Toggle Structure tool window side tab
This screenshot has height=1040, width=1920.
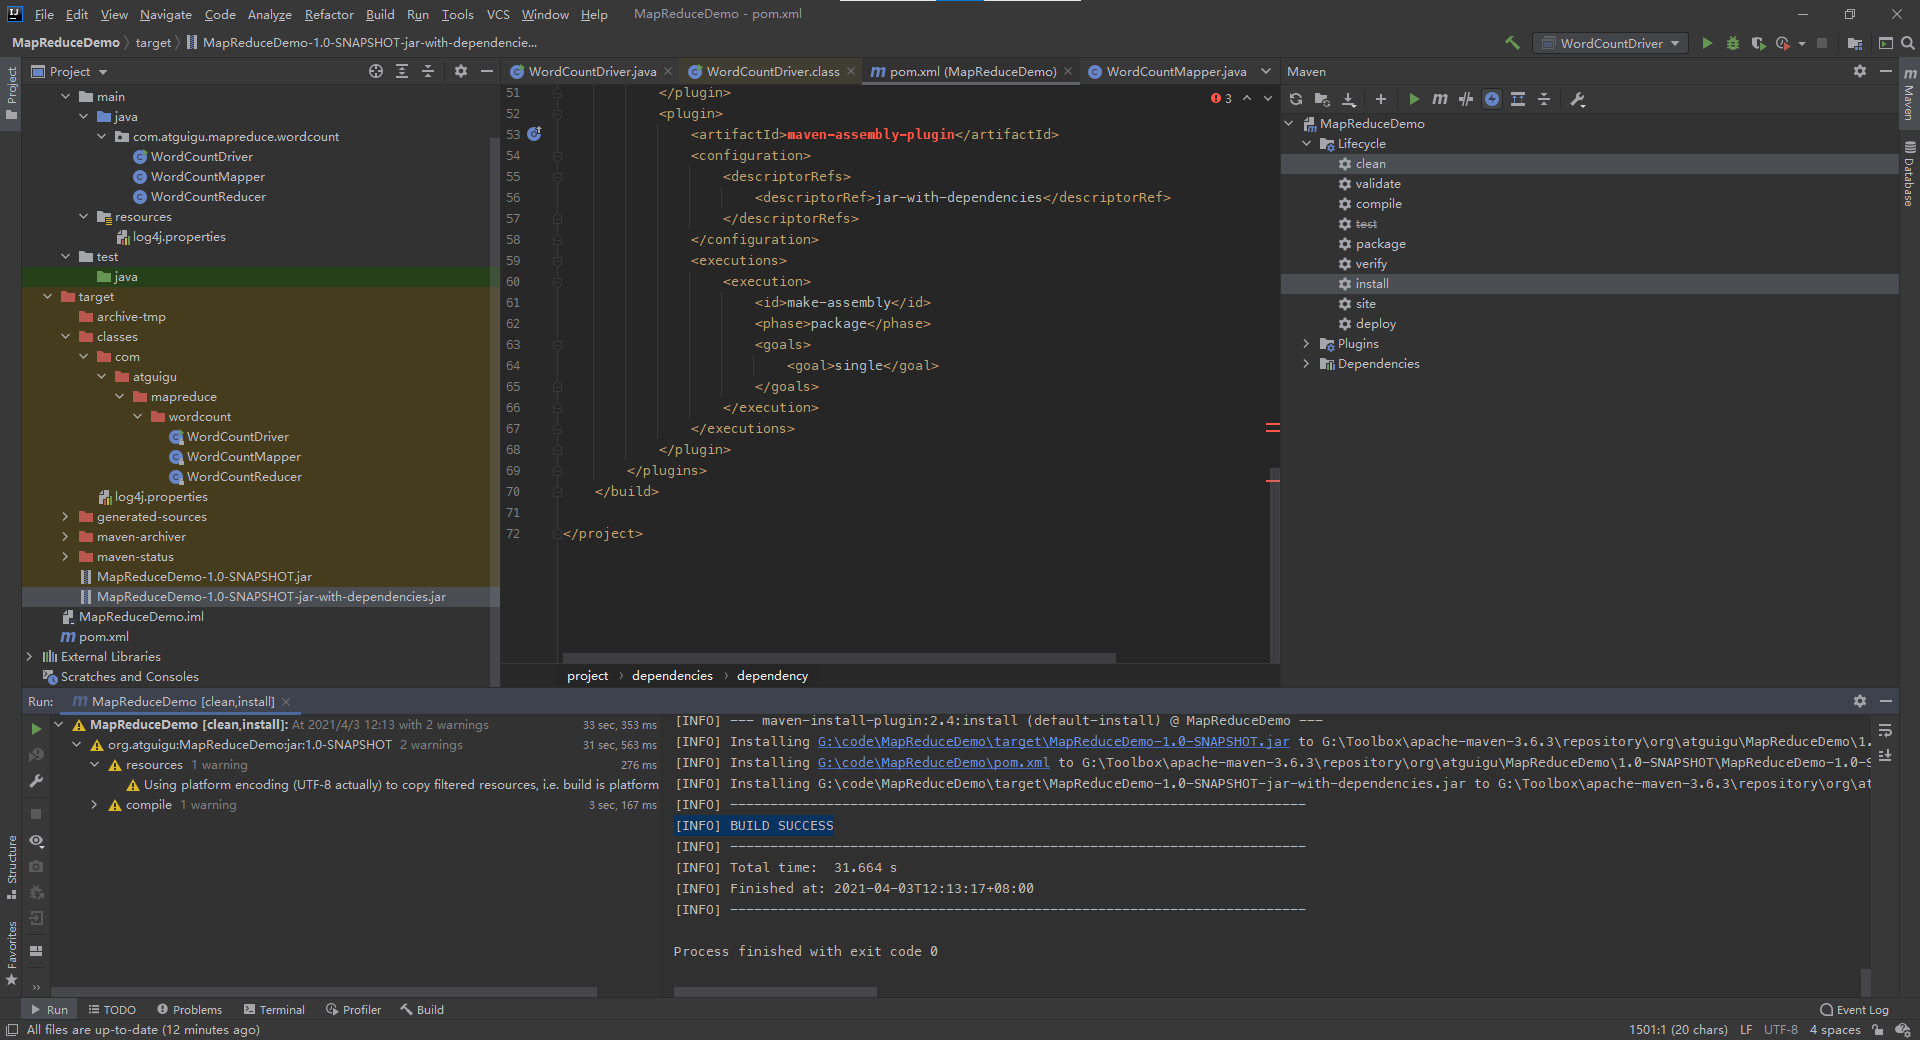point(11,866)
